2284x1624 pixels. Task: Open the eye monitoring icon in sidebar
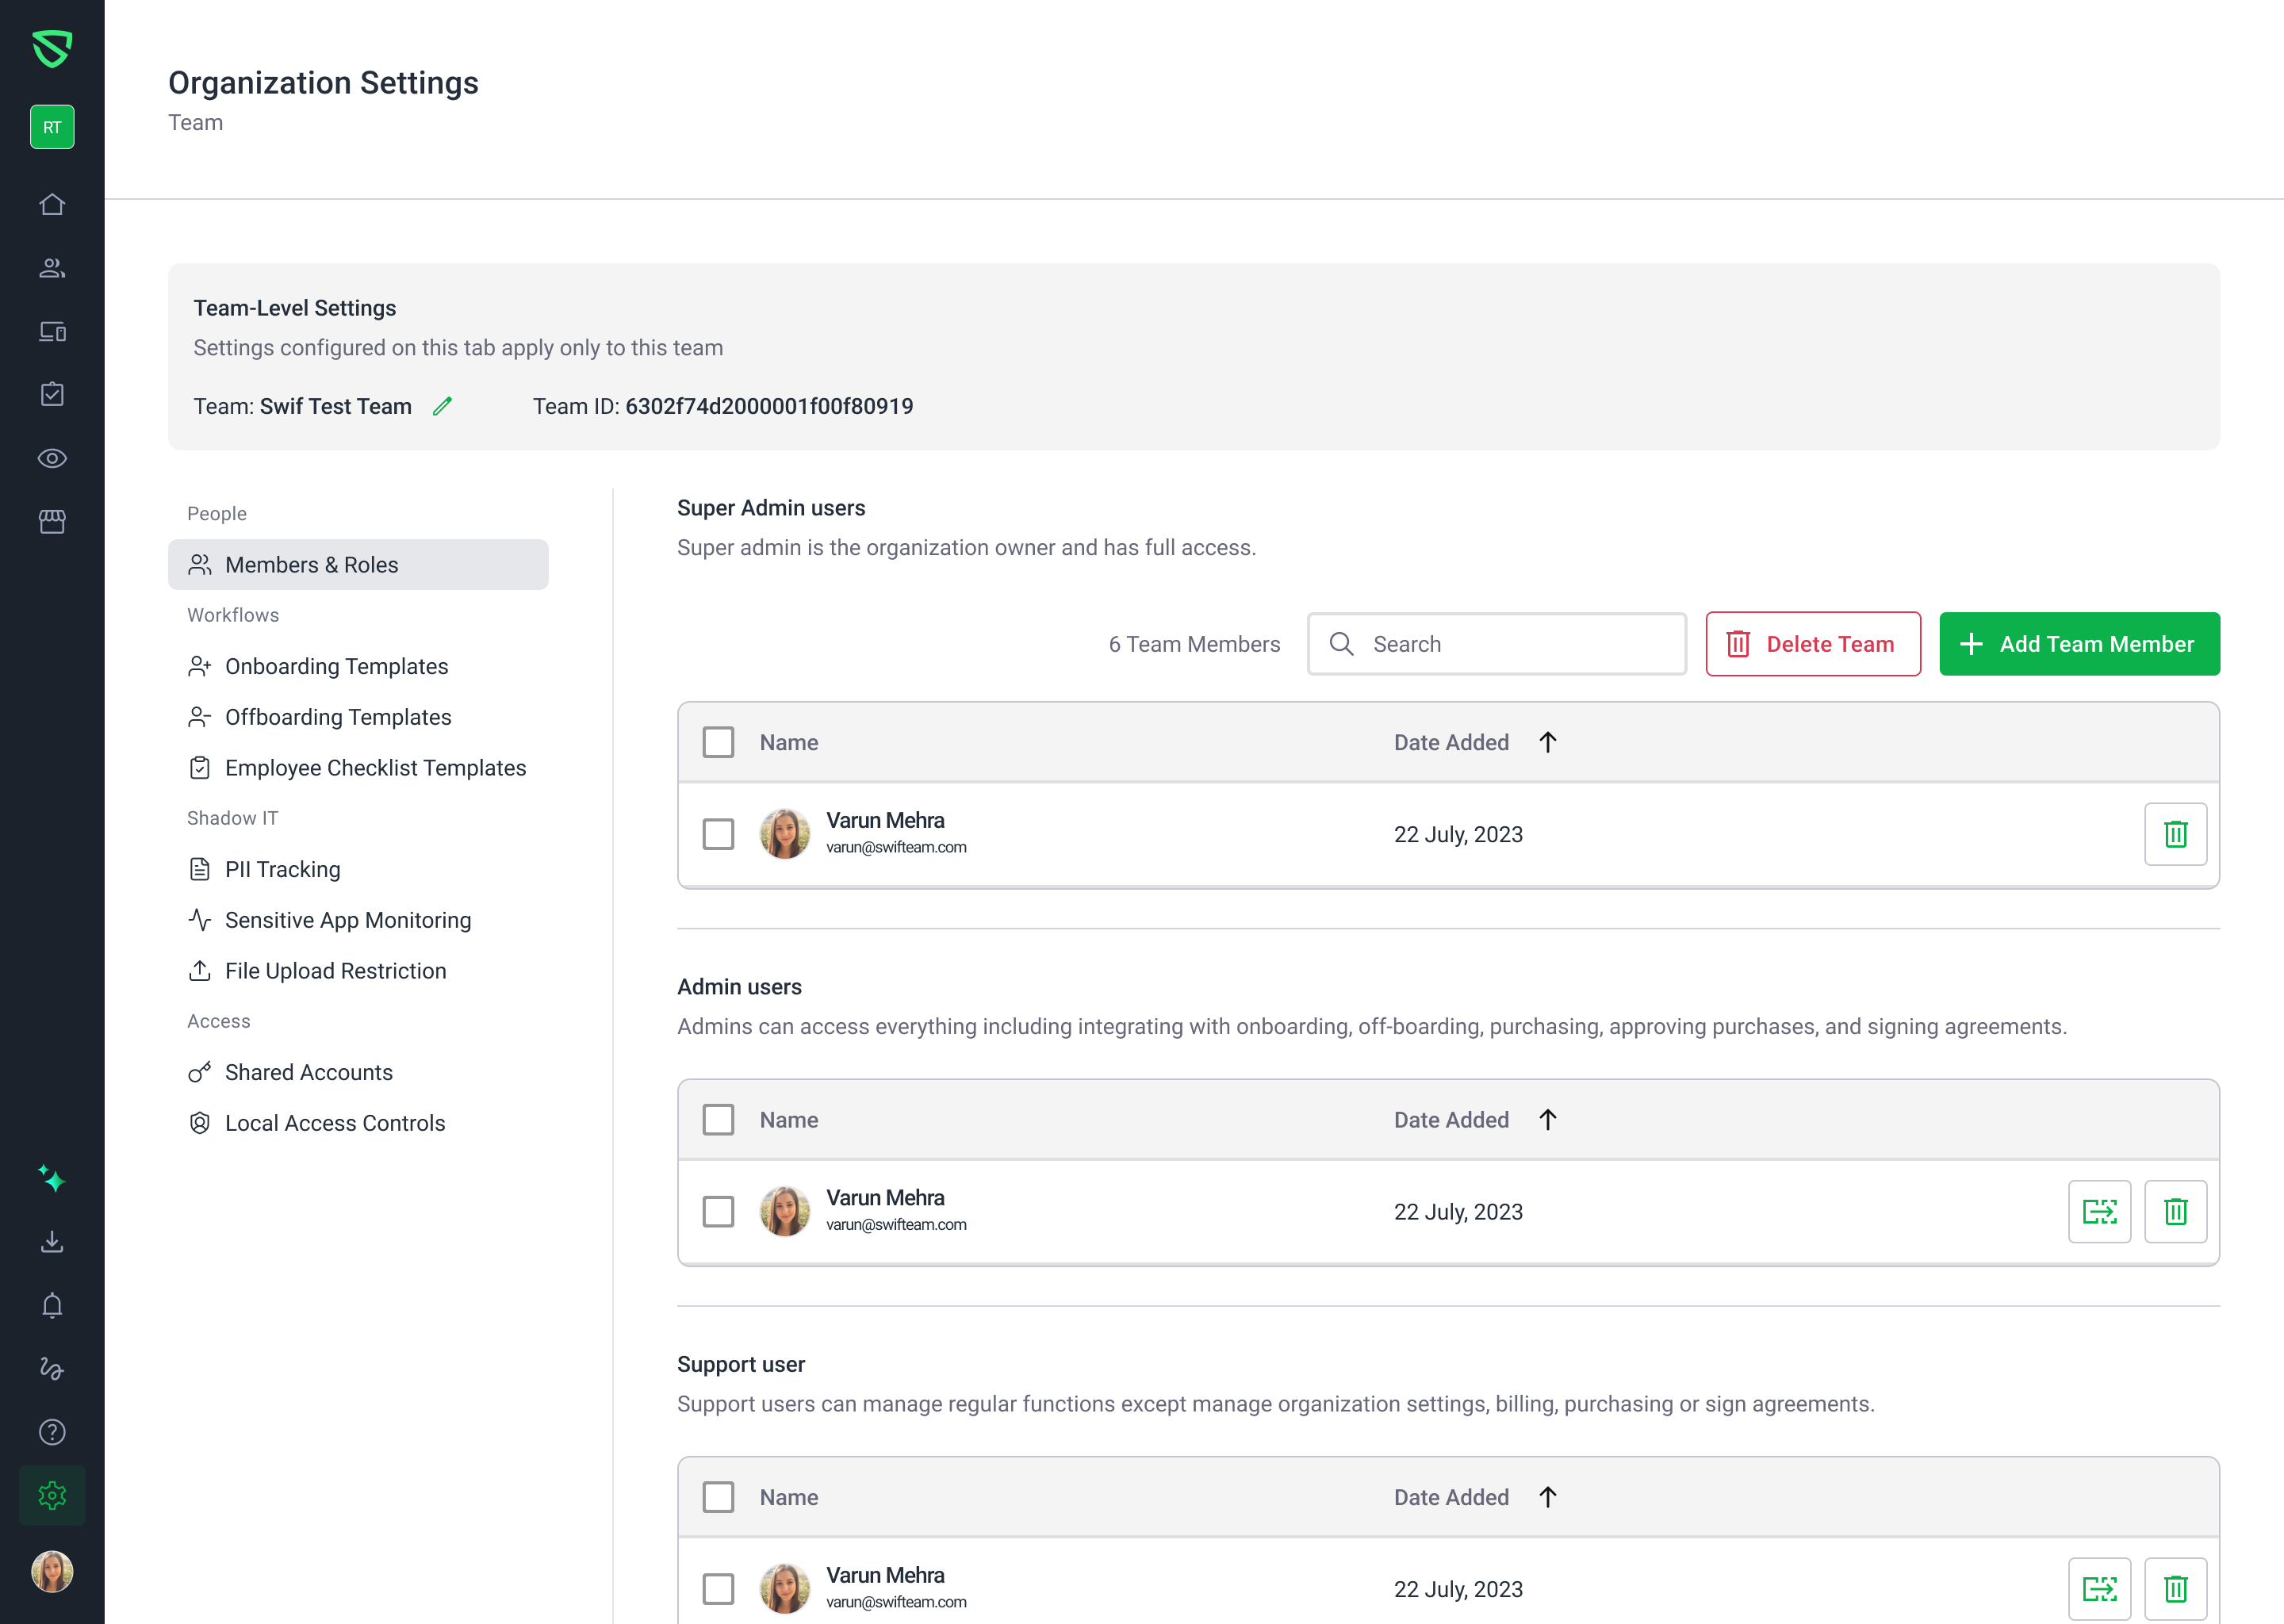tap(52, 458)
